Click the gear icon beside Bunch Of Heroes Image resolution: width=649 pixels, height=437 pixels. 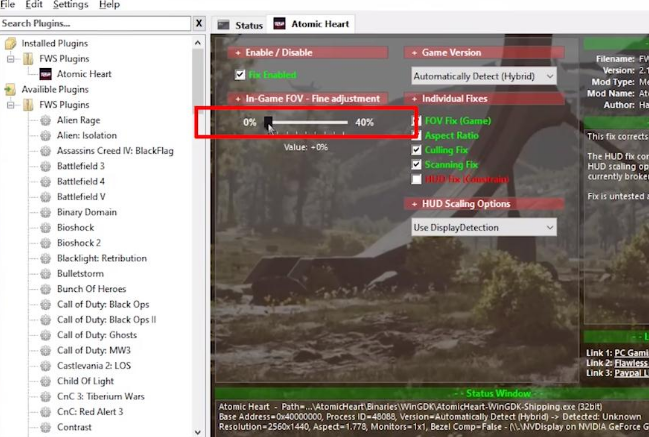coord(46,289)
